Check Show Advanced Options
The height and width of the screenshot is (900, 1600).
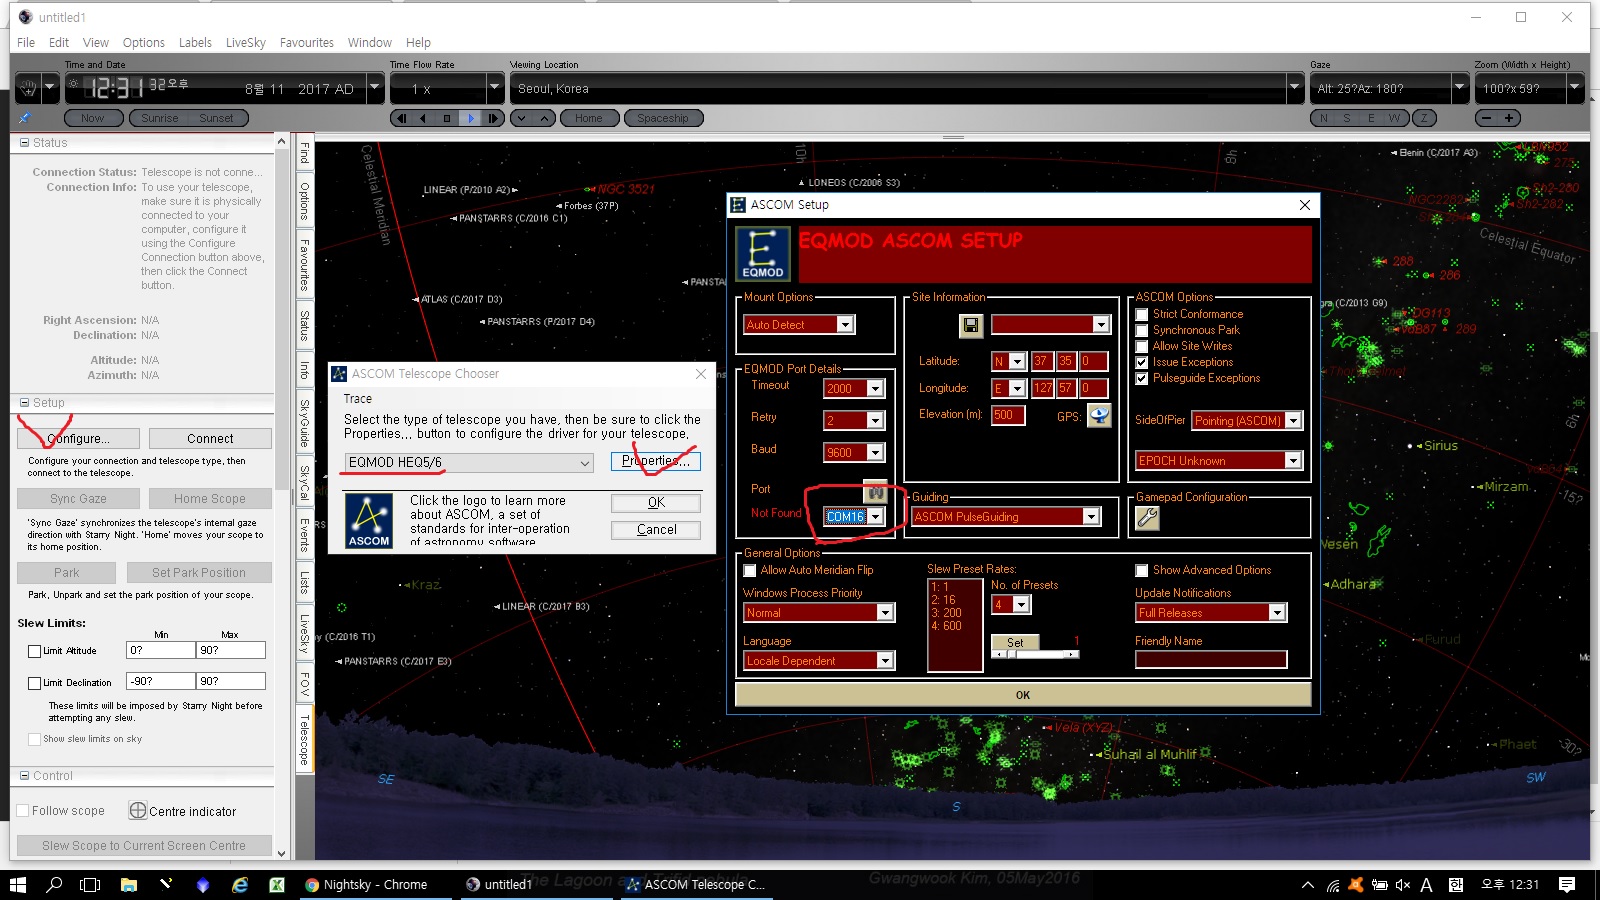click(x=1142, y=570)
